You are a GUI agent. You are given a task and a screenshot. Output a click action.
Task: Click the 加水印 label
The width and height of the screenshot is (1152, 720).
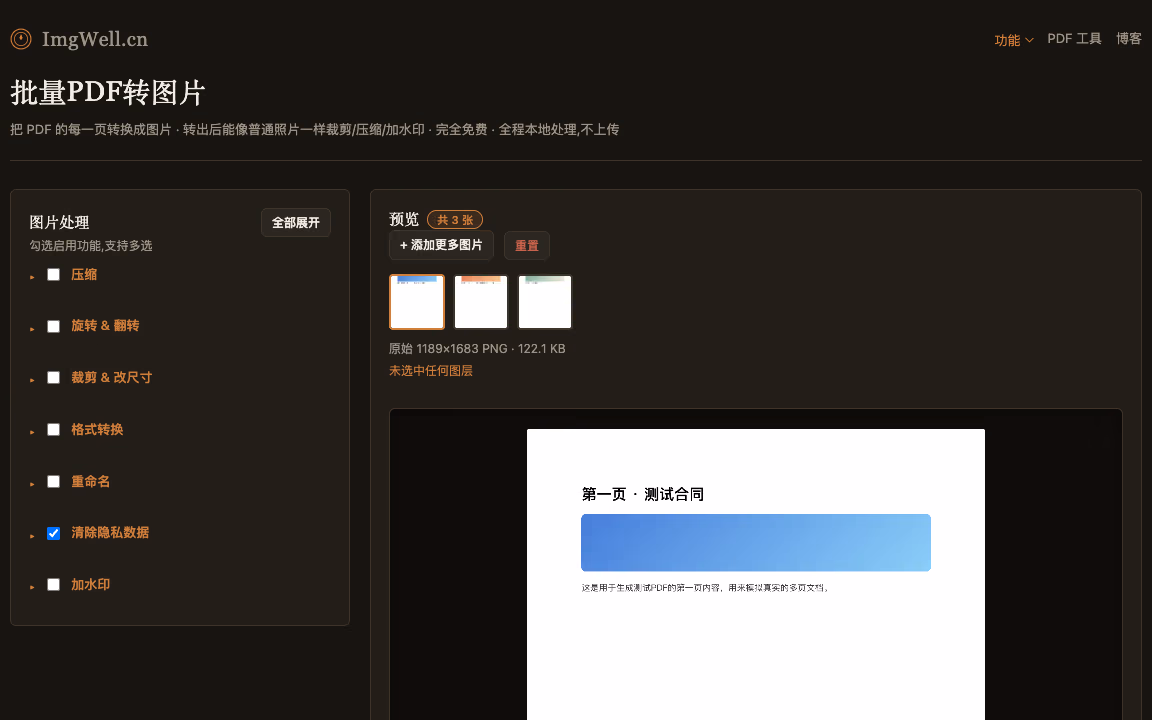coord(90,585)
